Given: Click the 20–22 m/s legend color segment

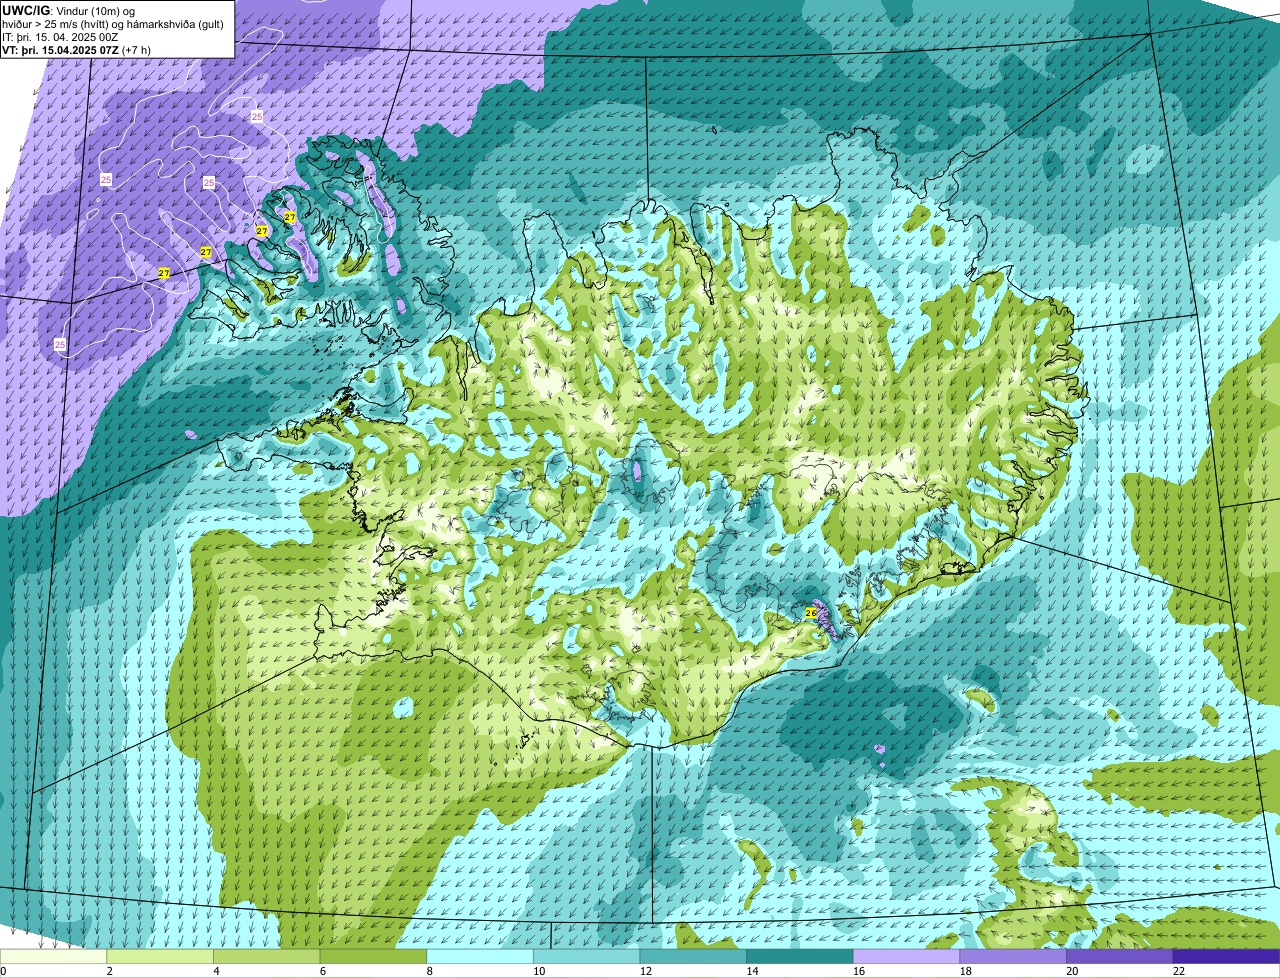Looking at the screenshot, I should (x=1119, y=957).
